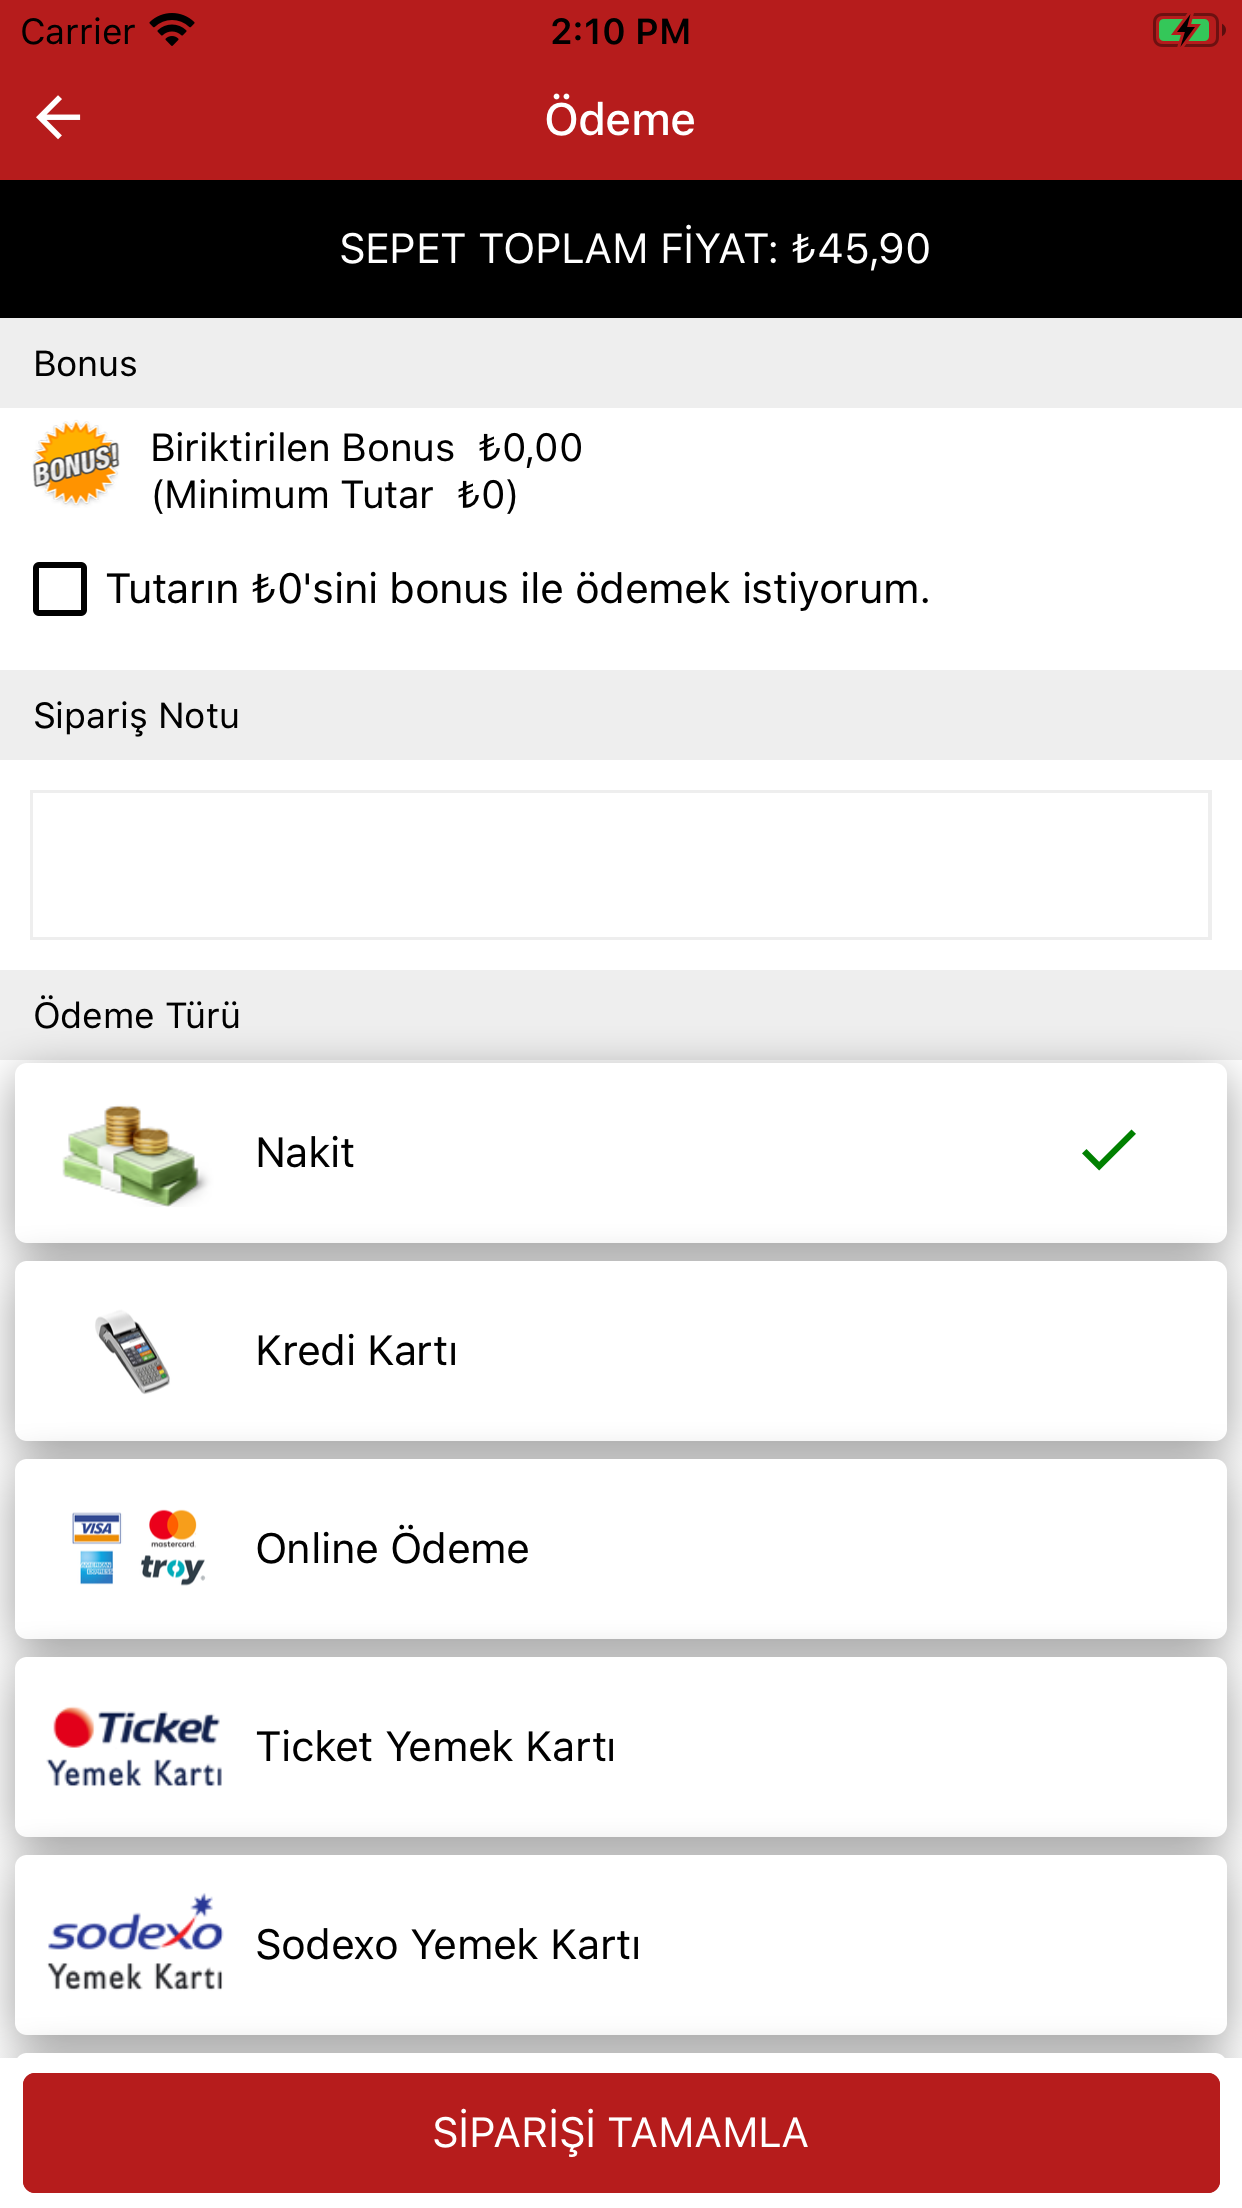Tap the orange Bonus badge icon

pos(76,463)
